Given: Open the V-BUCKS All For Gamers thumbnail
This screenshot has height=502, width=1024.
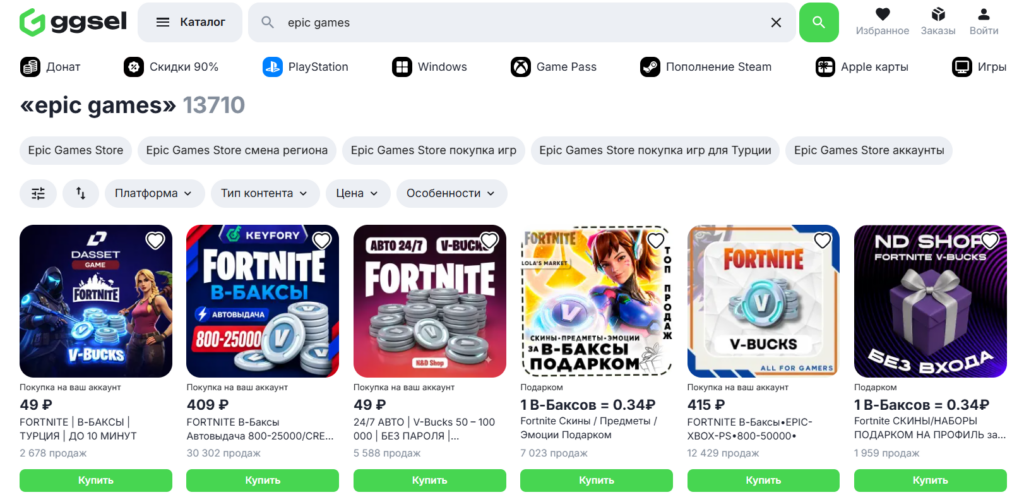Looking at the screenshot, I should pos(763,301).
